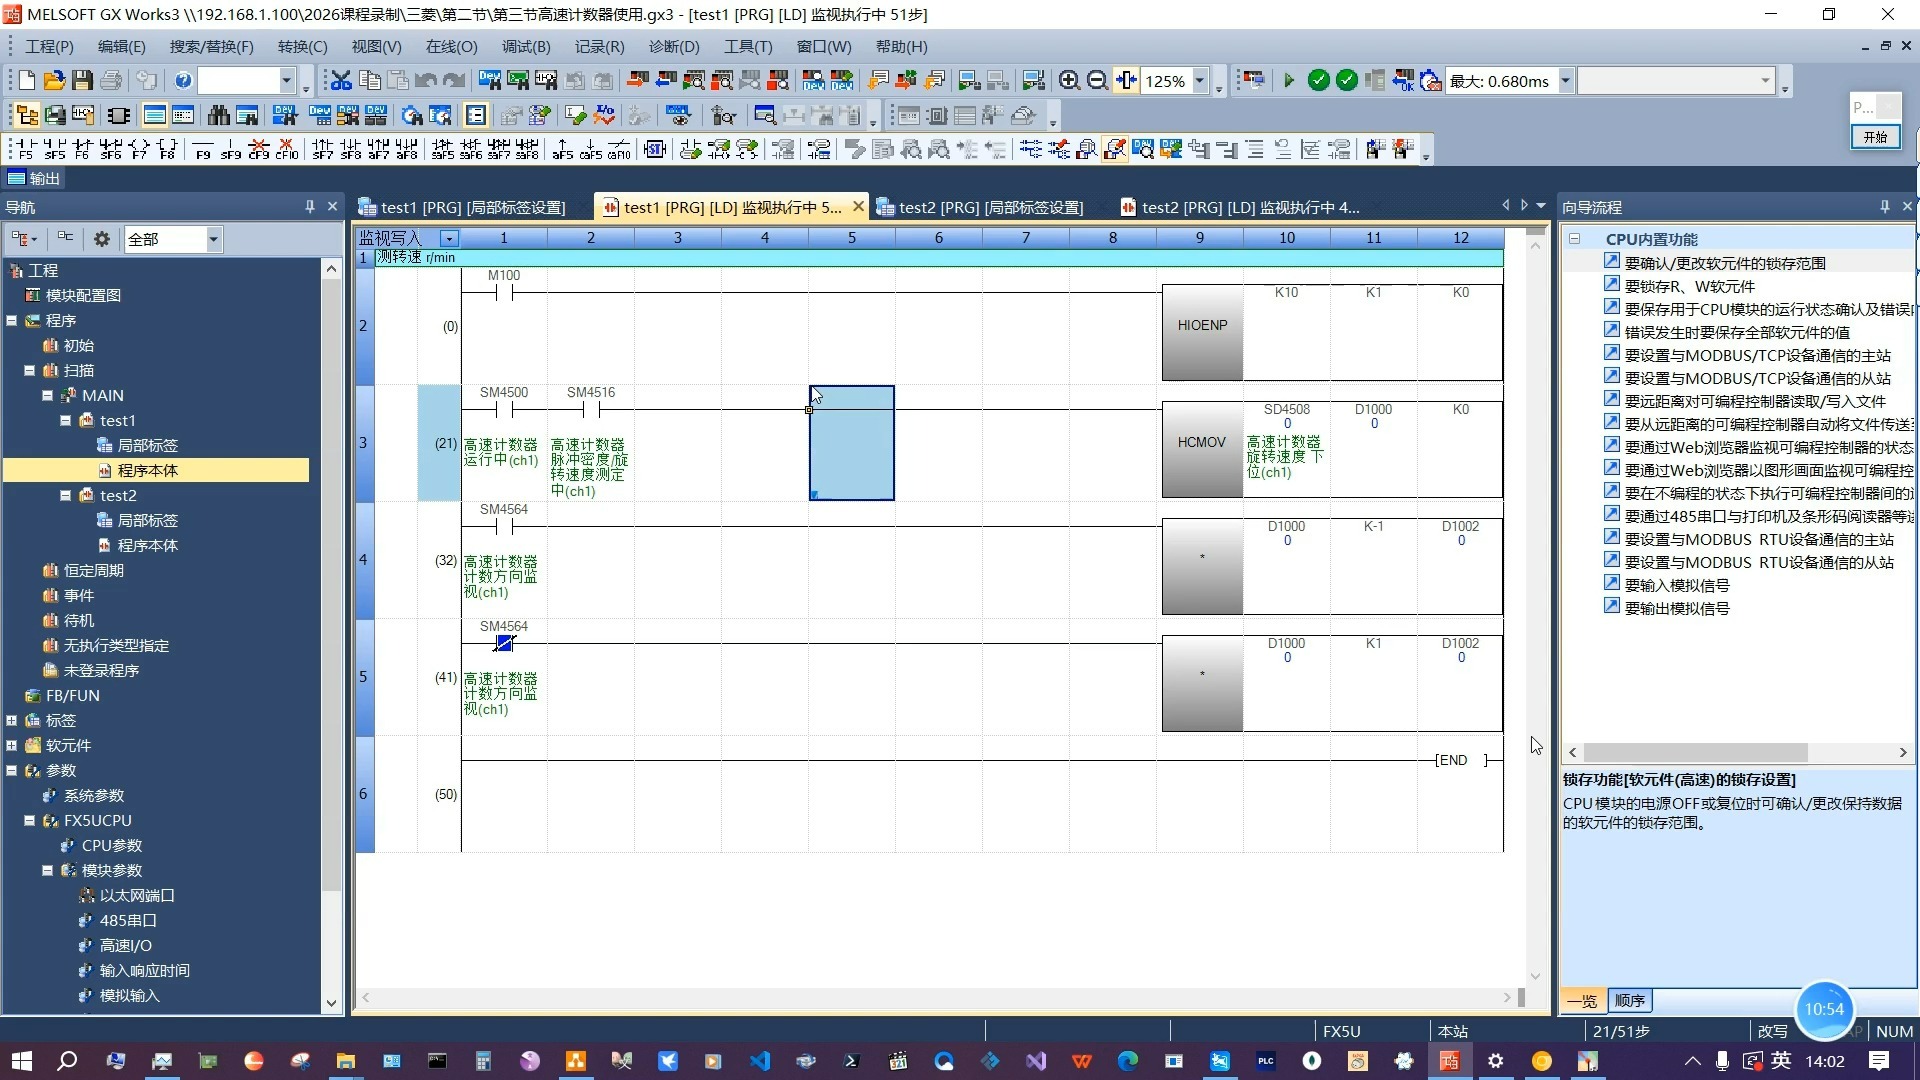Open the help question mark icon
1920x1080 pixels.
tap(183, 81)
